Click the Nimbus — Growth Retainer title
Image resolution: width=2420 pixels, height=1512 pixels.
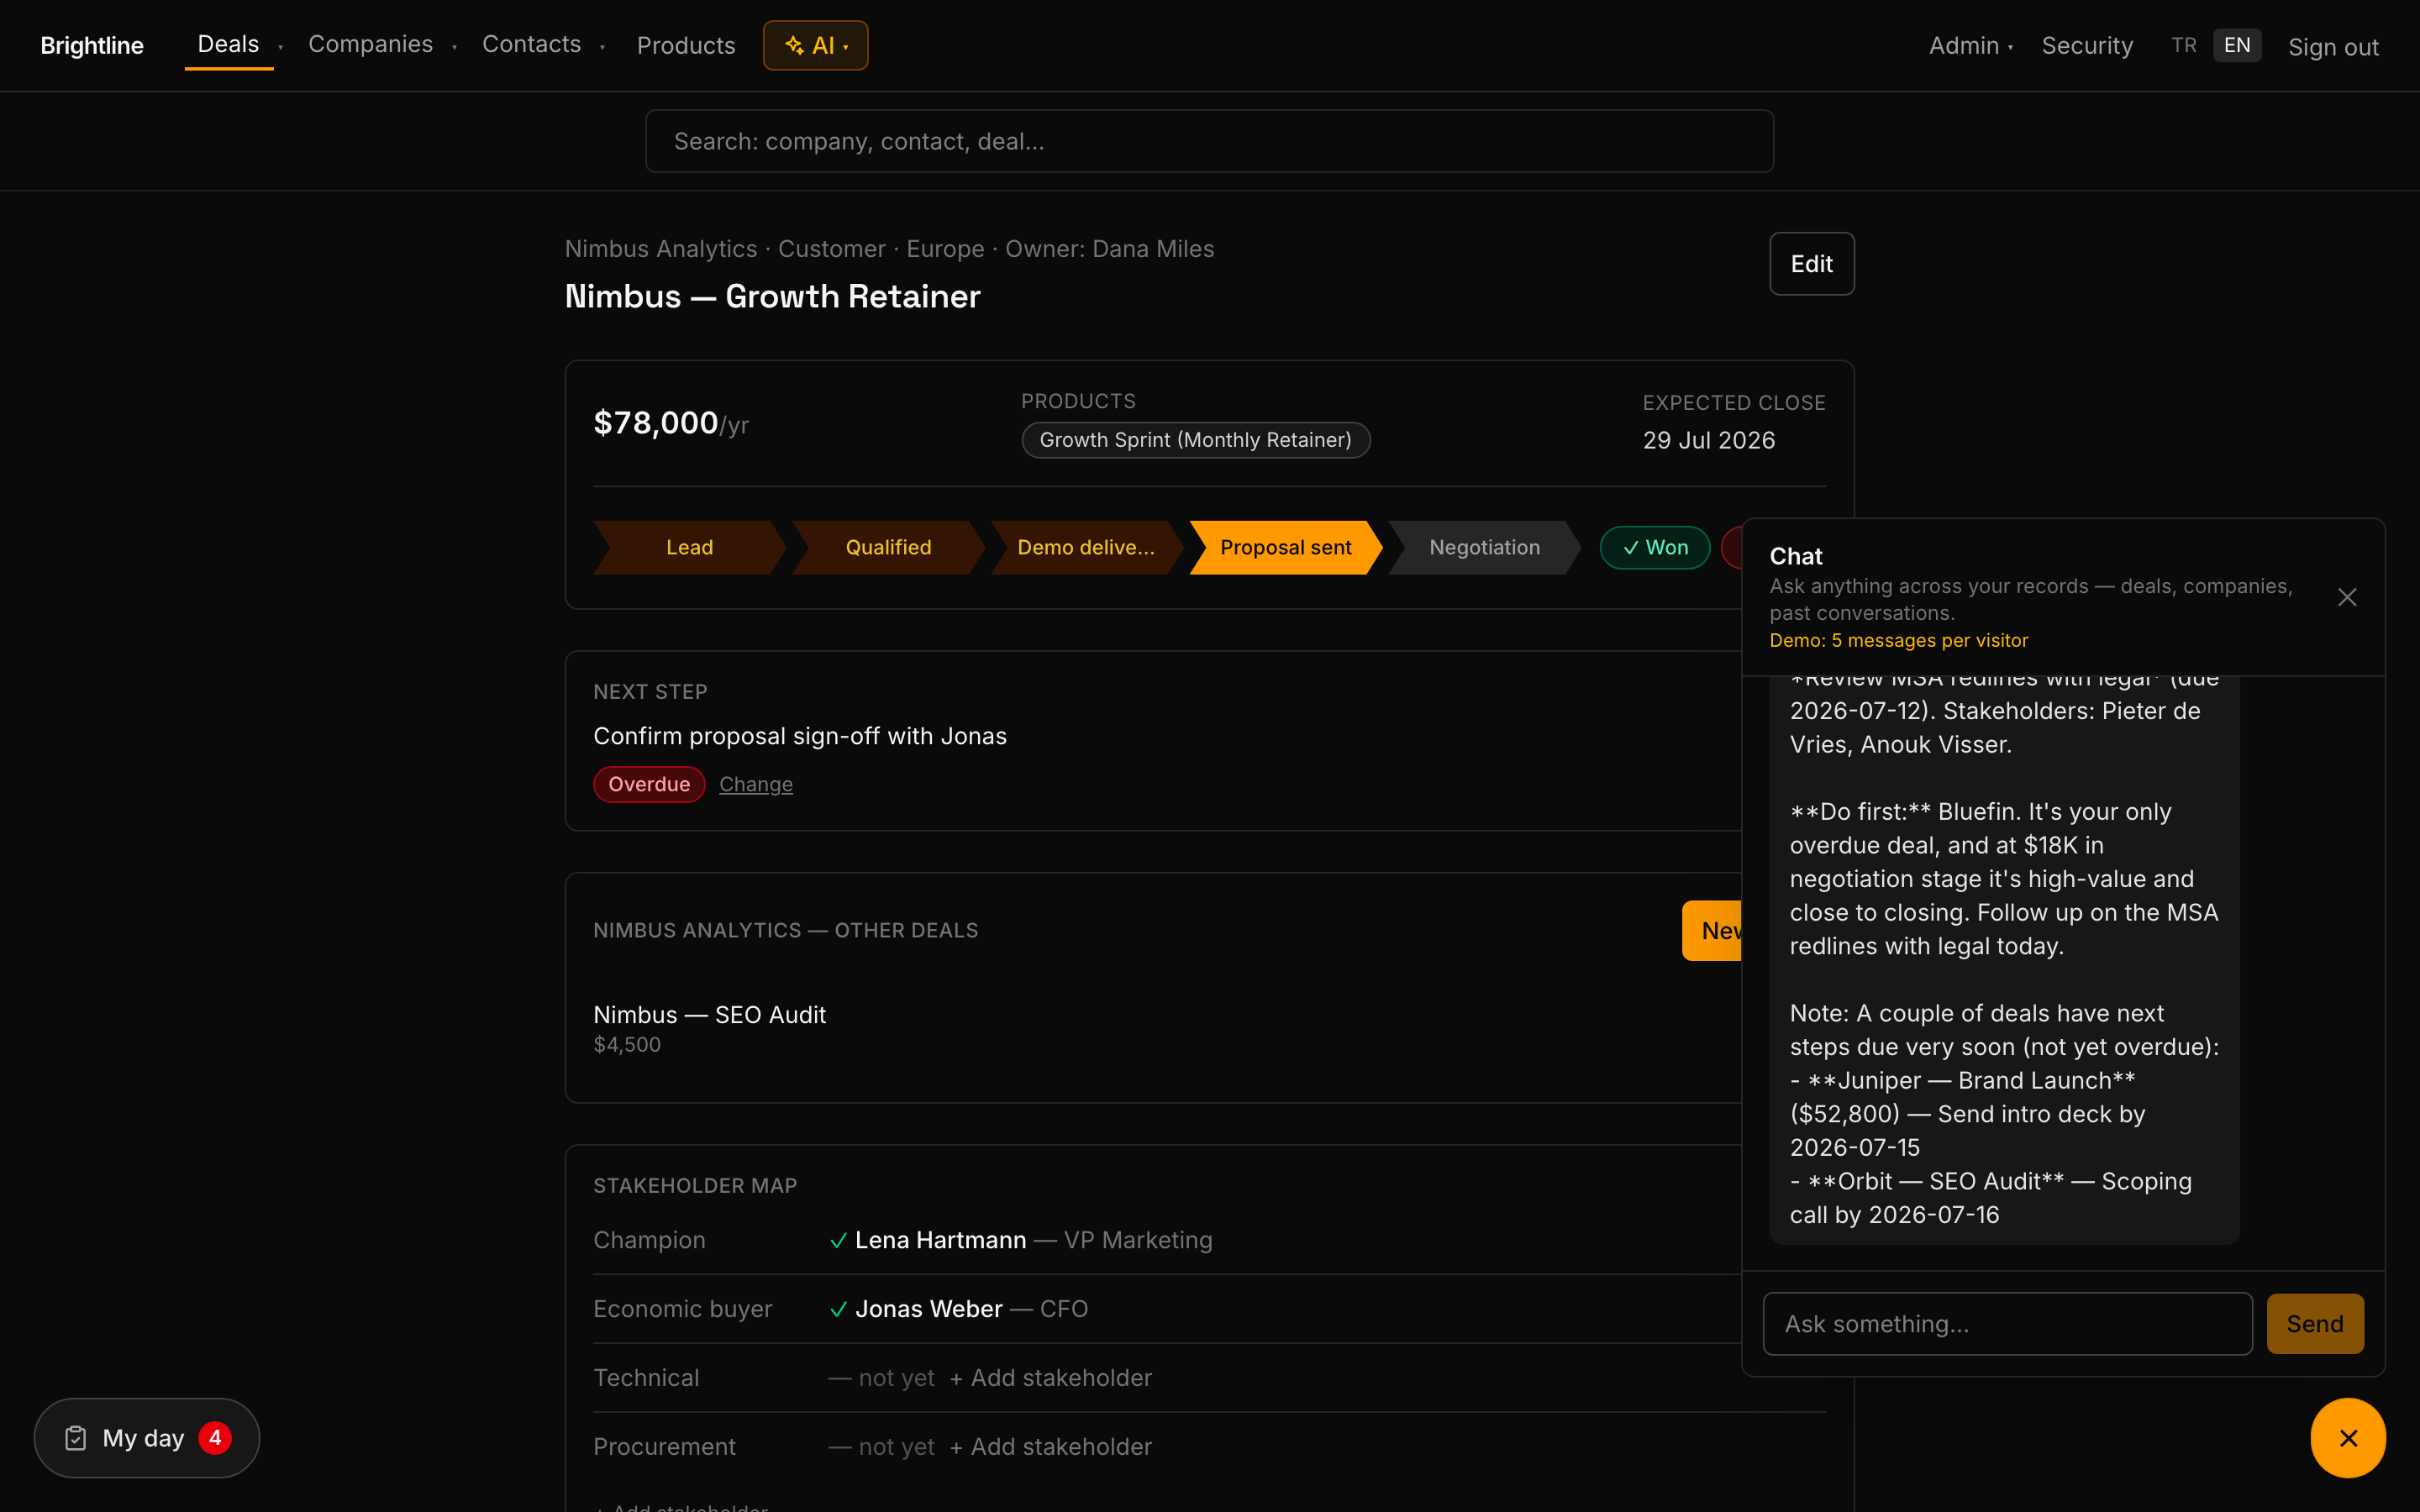772,297
